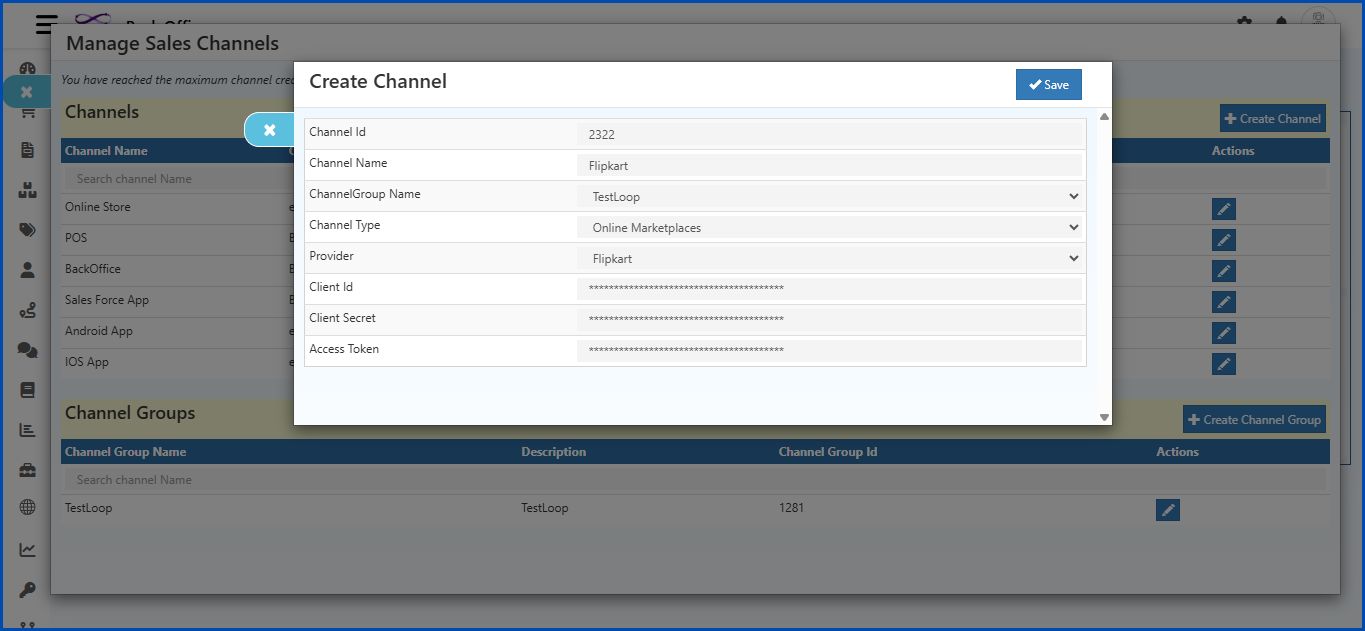This screenshot has height=631, width=1365.
Task: Edit the TestLoop channel group
Action: 1168,509
